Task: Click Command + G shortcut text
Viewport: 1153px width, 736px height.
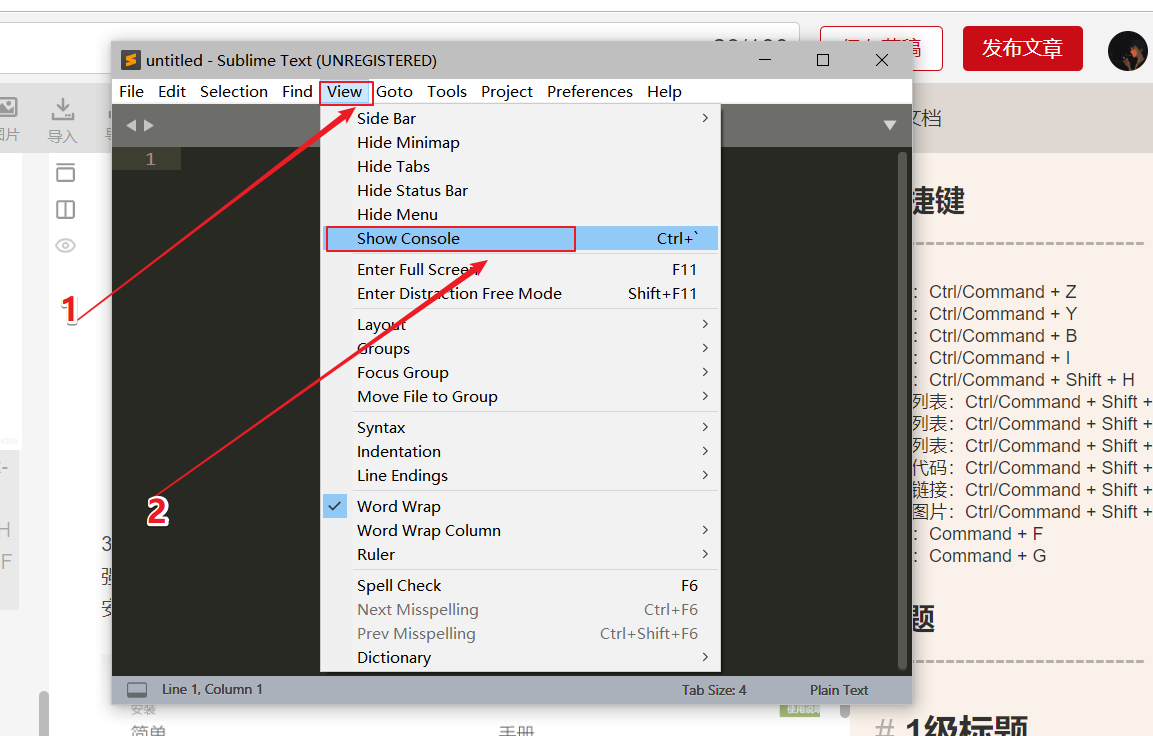Action: 988,556
